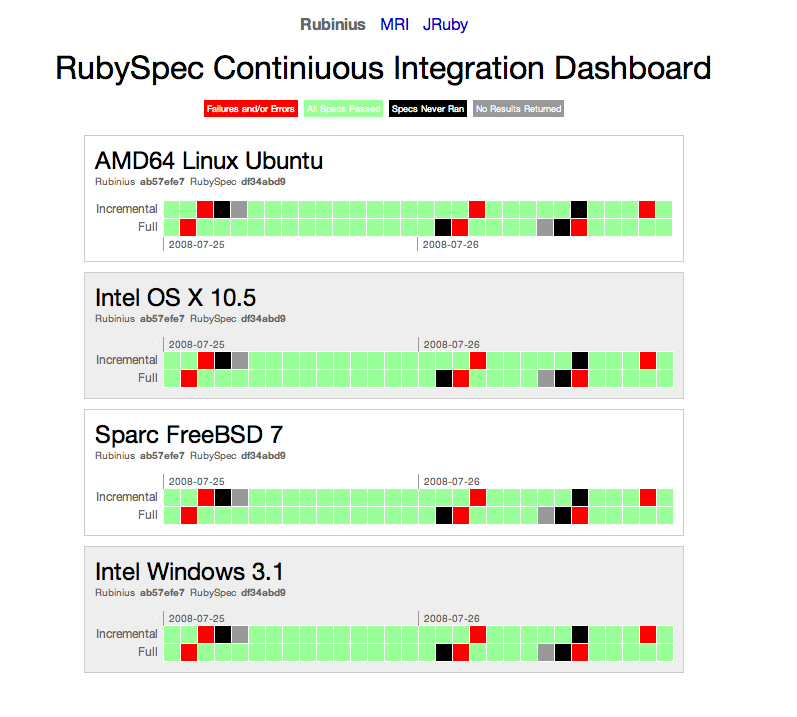
Task: Click RubySpec commit df34abd9 under Intel Windows 3.1
Action: [x=263, y=593]
